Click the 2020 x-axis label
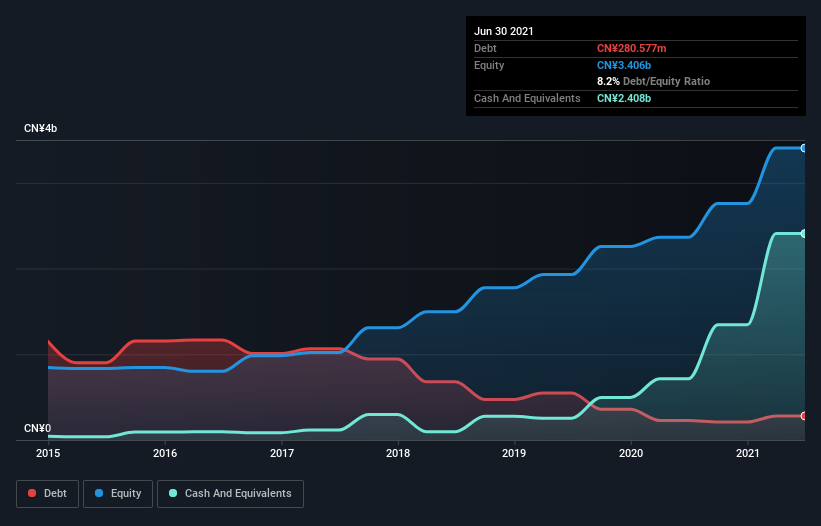Screen dimensions: 821x526 pos(631,453)
